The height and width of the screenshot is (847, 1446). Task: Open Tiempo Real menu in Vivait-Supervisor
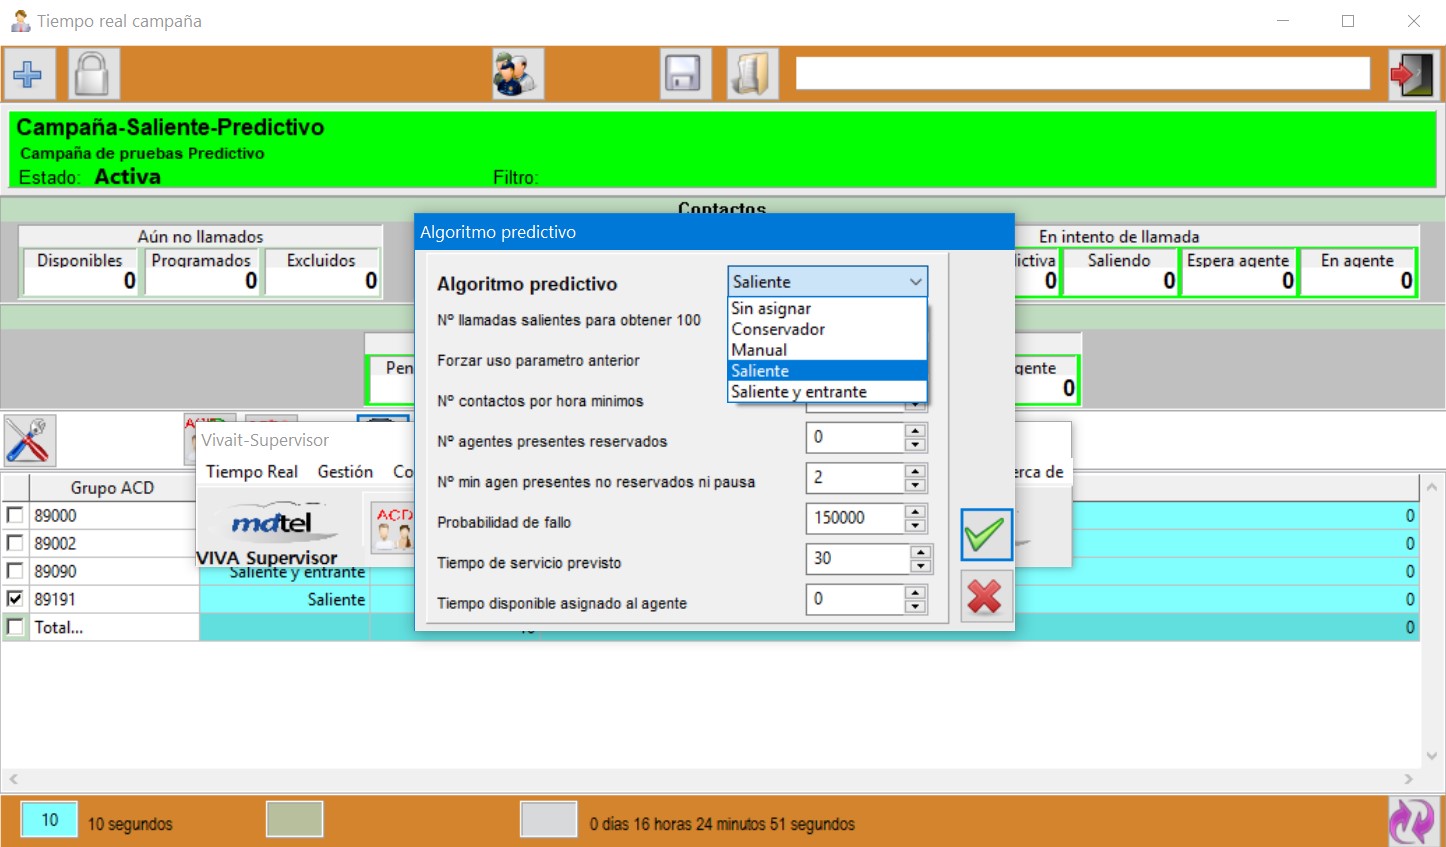coord(252,472)
